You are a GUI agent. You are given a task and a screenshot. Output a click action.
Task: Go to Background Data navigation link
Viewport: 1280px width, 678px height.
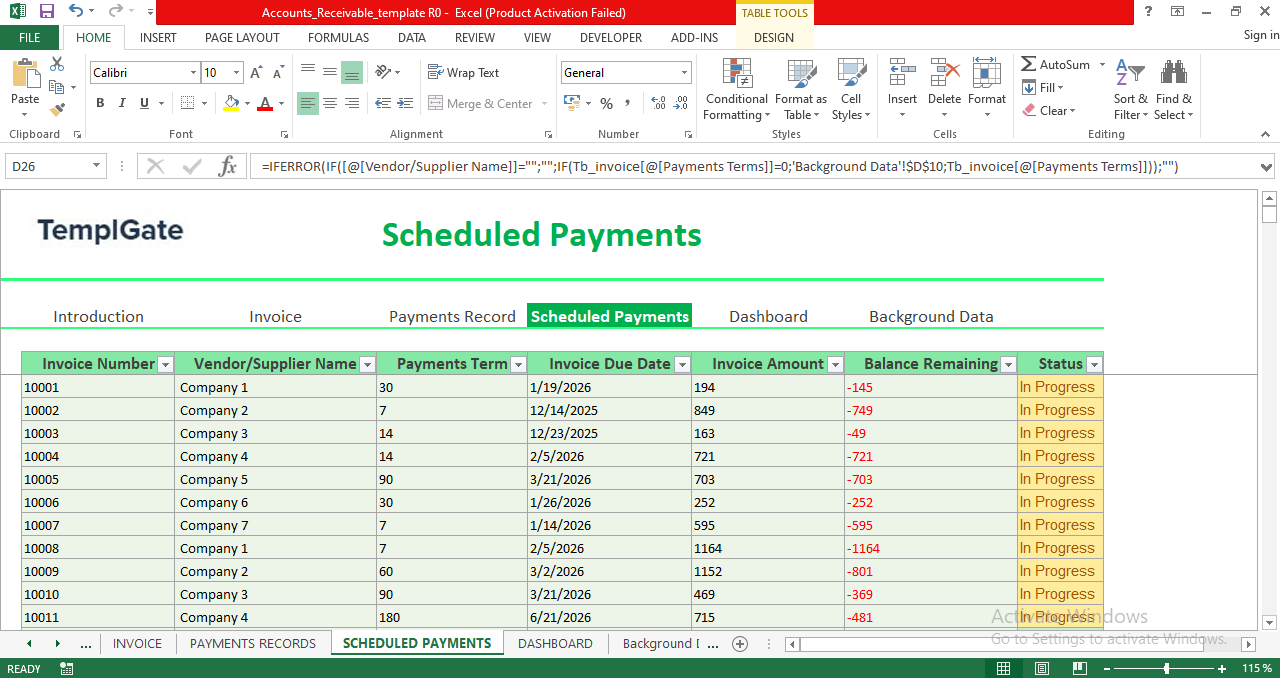(931, 316)
